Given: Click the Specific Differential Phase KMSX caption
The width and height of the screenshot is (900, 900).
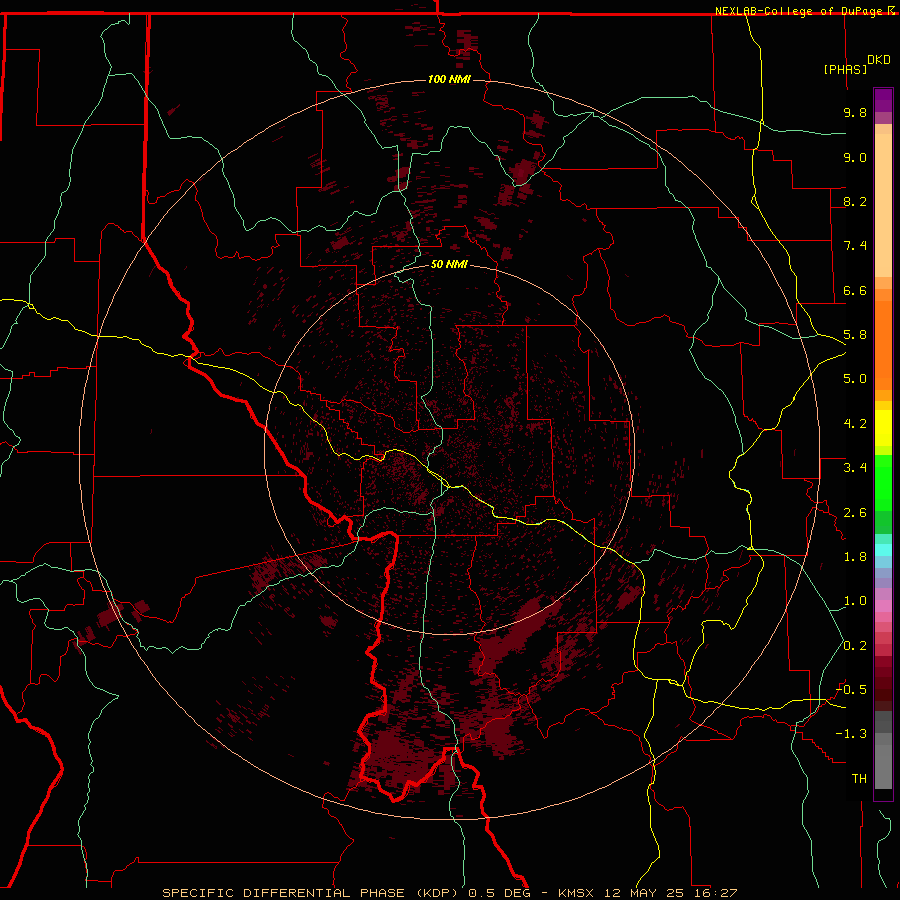Looking at the screenshot, I should pyautogui.click(x=449, y=893).
